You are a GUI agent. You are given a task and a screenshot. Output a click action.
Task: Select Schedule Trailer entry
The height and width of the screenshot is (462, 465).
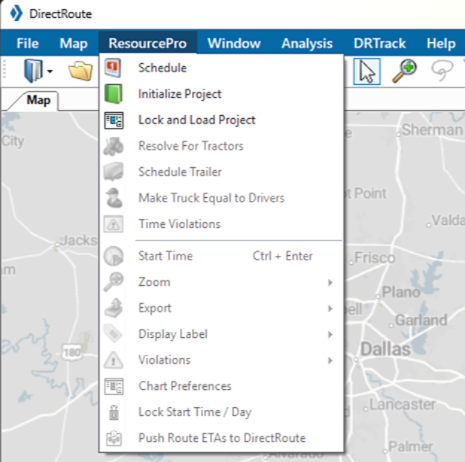tap(222, 172)
